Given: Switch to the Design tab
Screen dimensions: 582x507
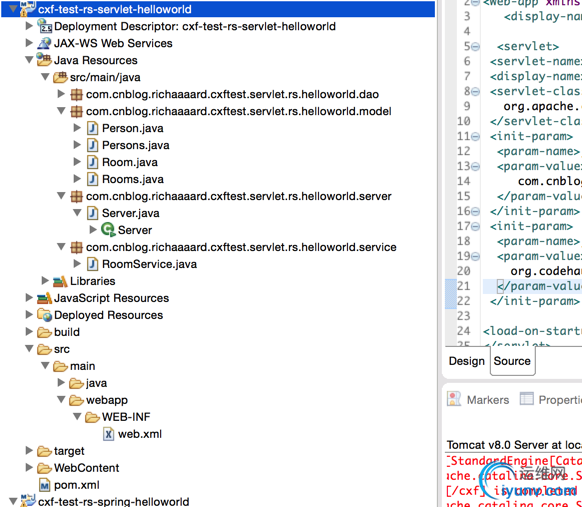Looking at the screenshot, I should point(467,361).
